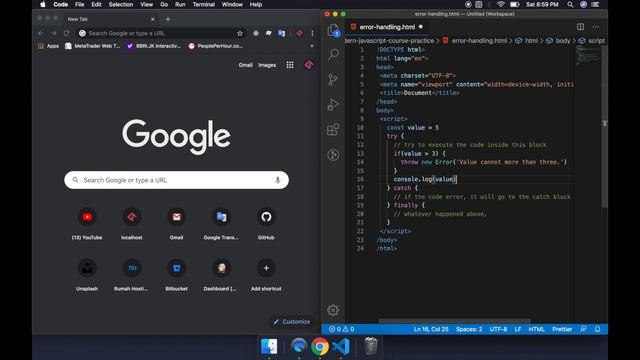Change indentation via Spaces: 2
Image resolution: width=640 pixels, height=360 pixels.
469,329
